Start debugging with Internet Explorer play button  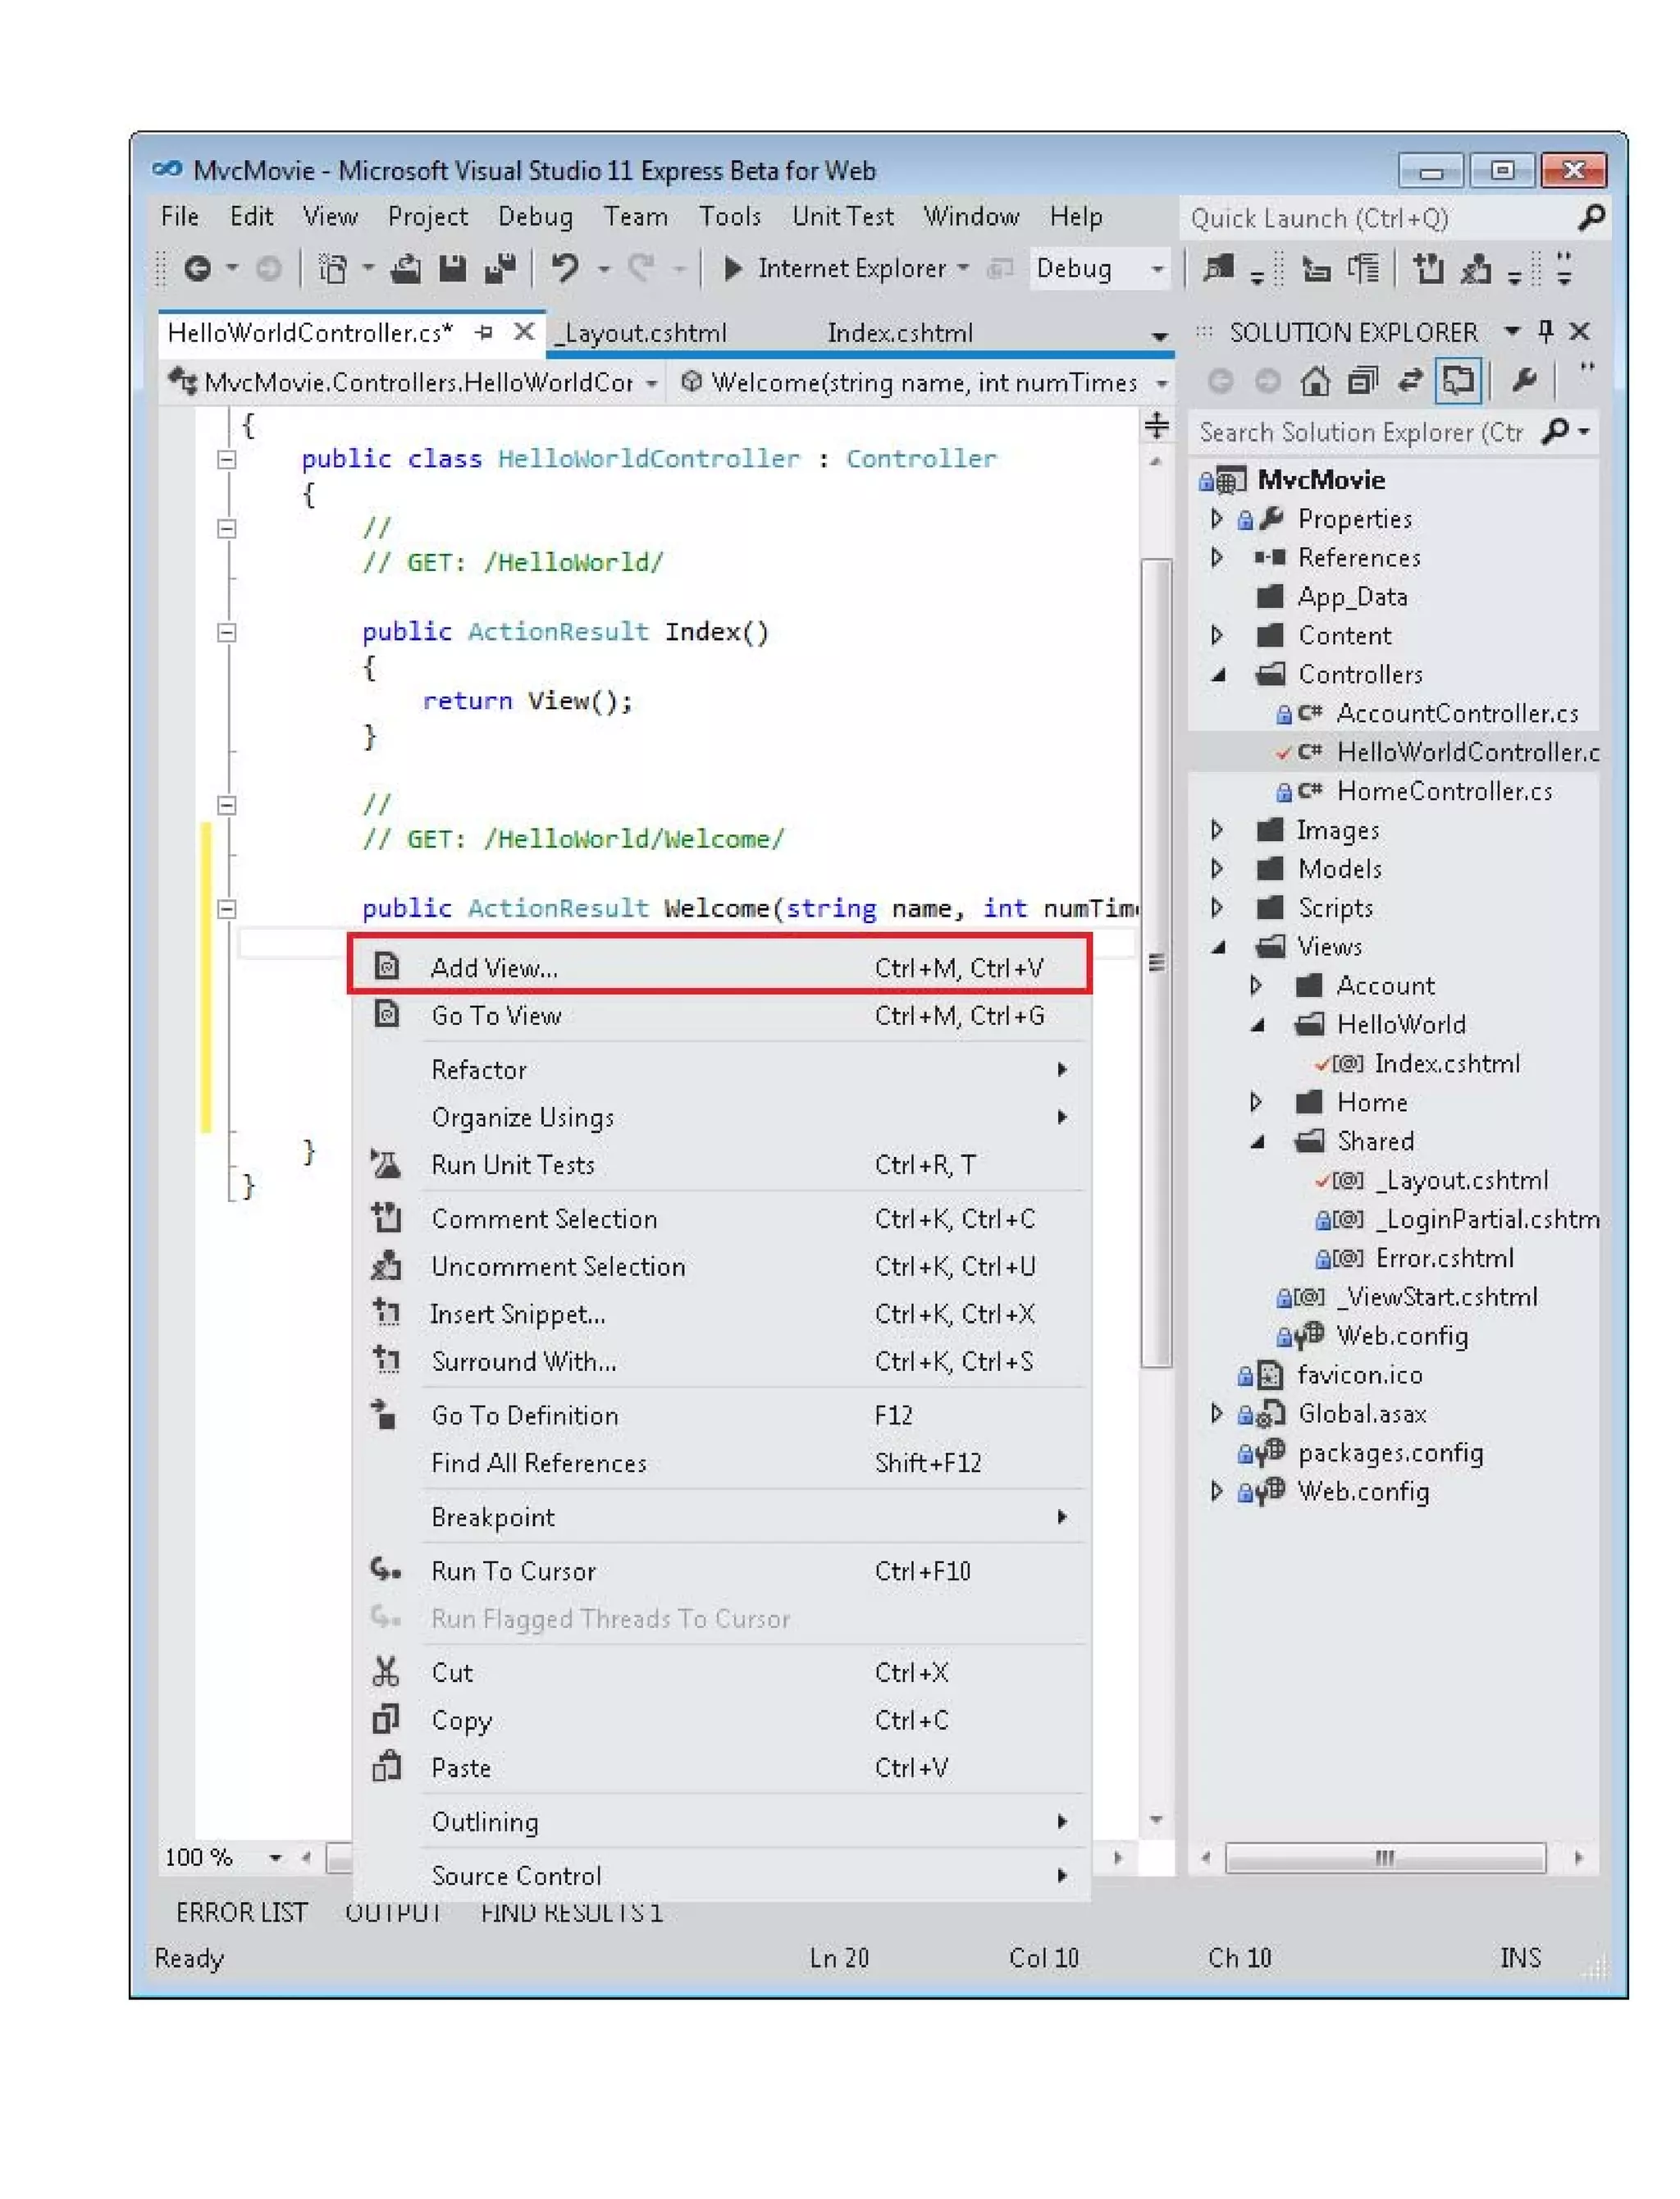point(733,268)
